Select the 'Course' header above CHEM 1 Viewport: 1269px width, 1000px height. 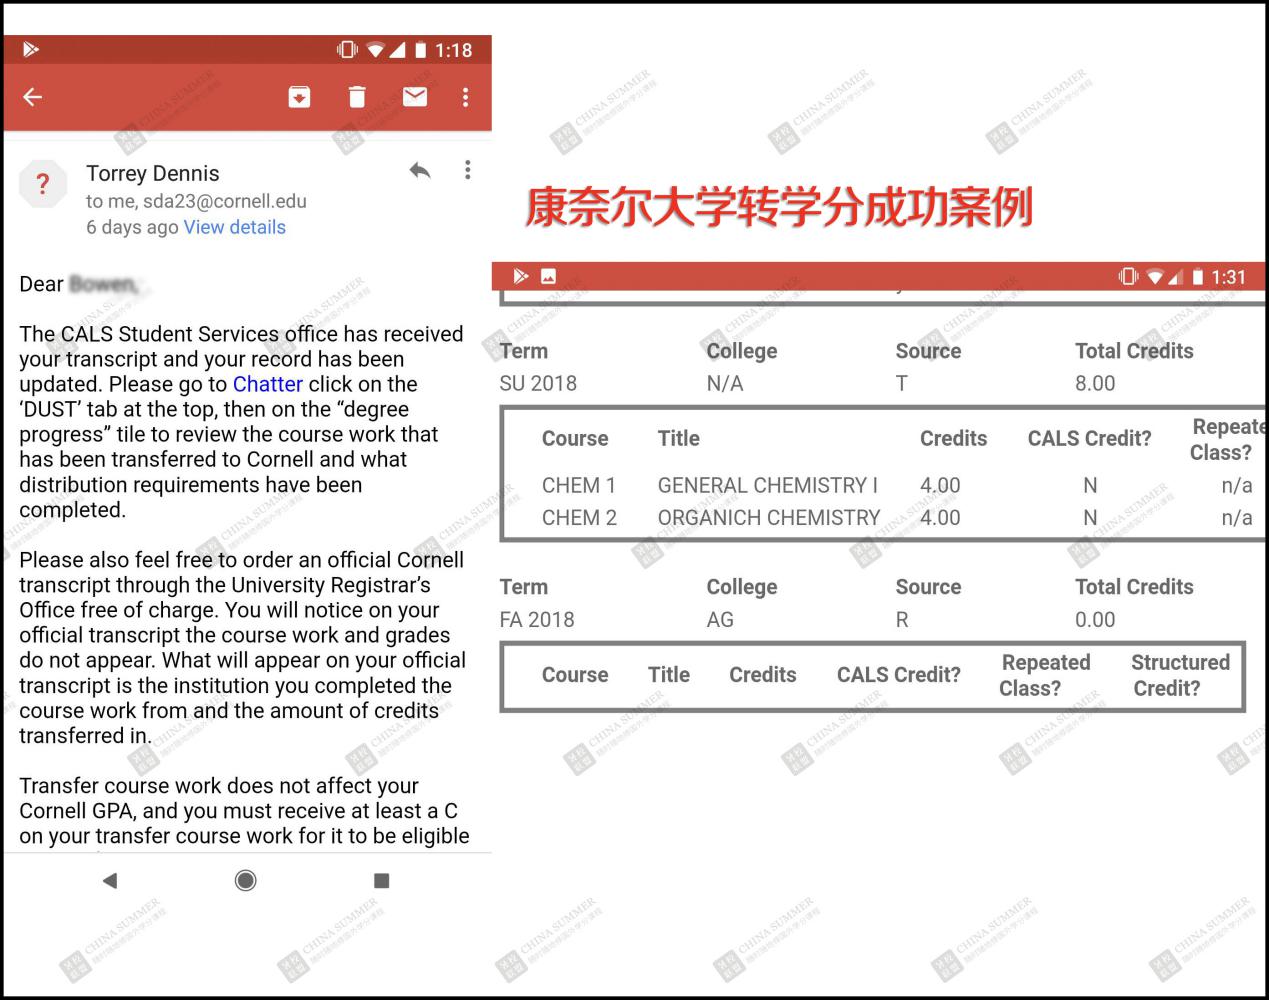tap(575, 438)
